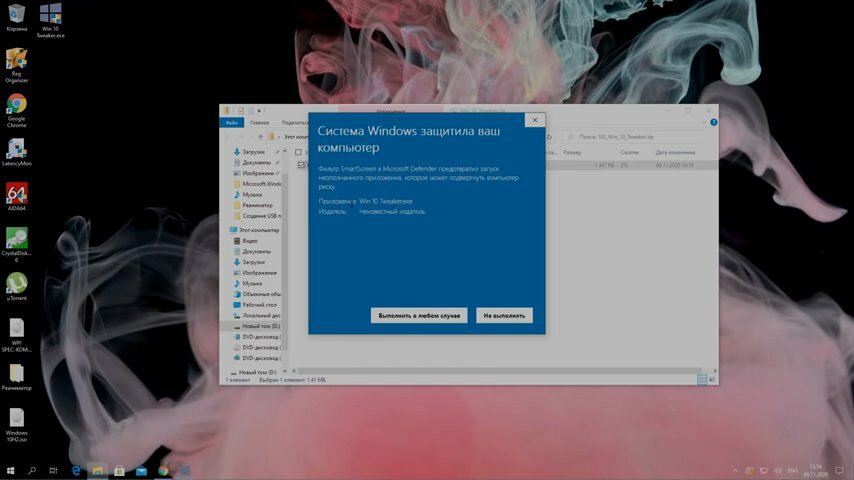This screenshot has width=854, height=480.
Task: Click 'Выполнить в любом случае' button
Action: point(419,315)
